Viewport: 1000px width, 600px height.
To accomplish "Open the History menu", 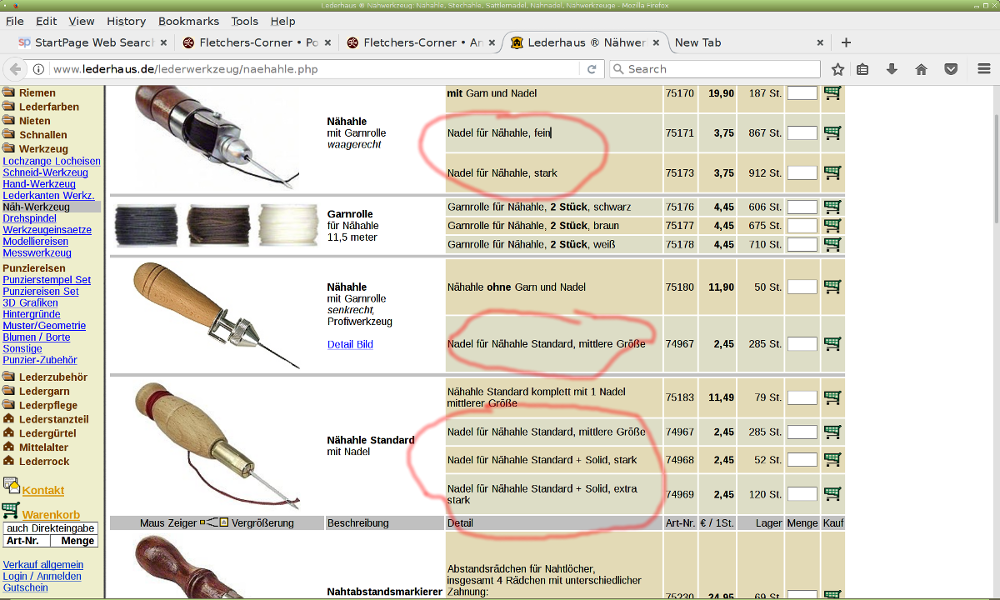I will pyautogui.click(x=126, y=21).
